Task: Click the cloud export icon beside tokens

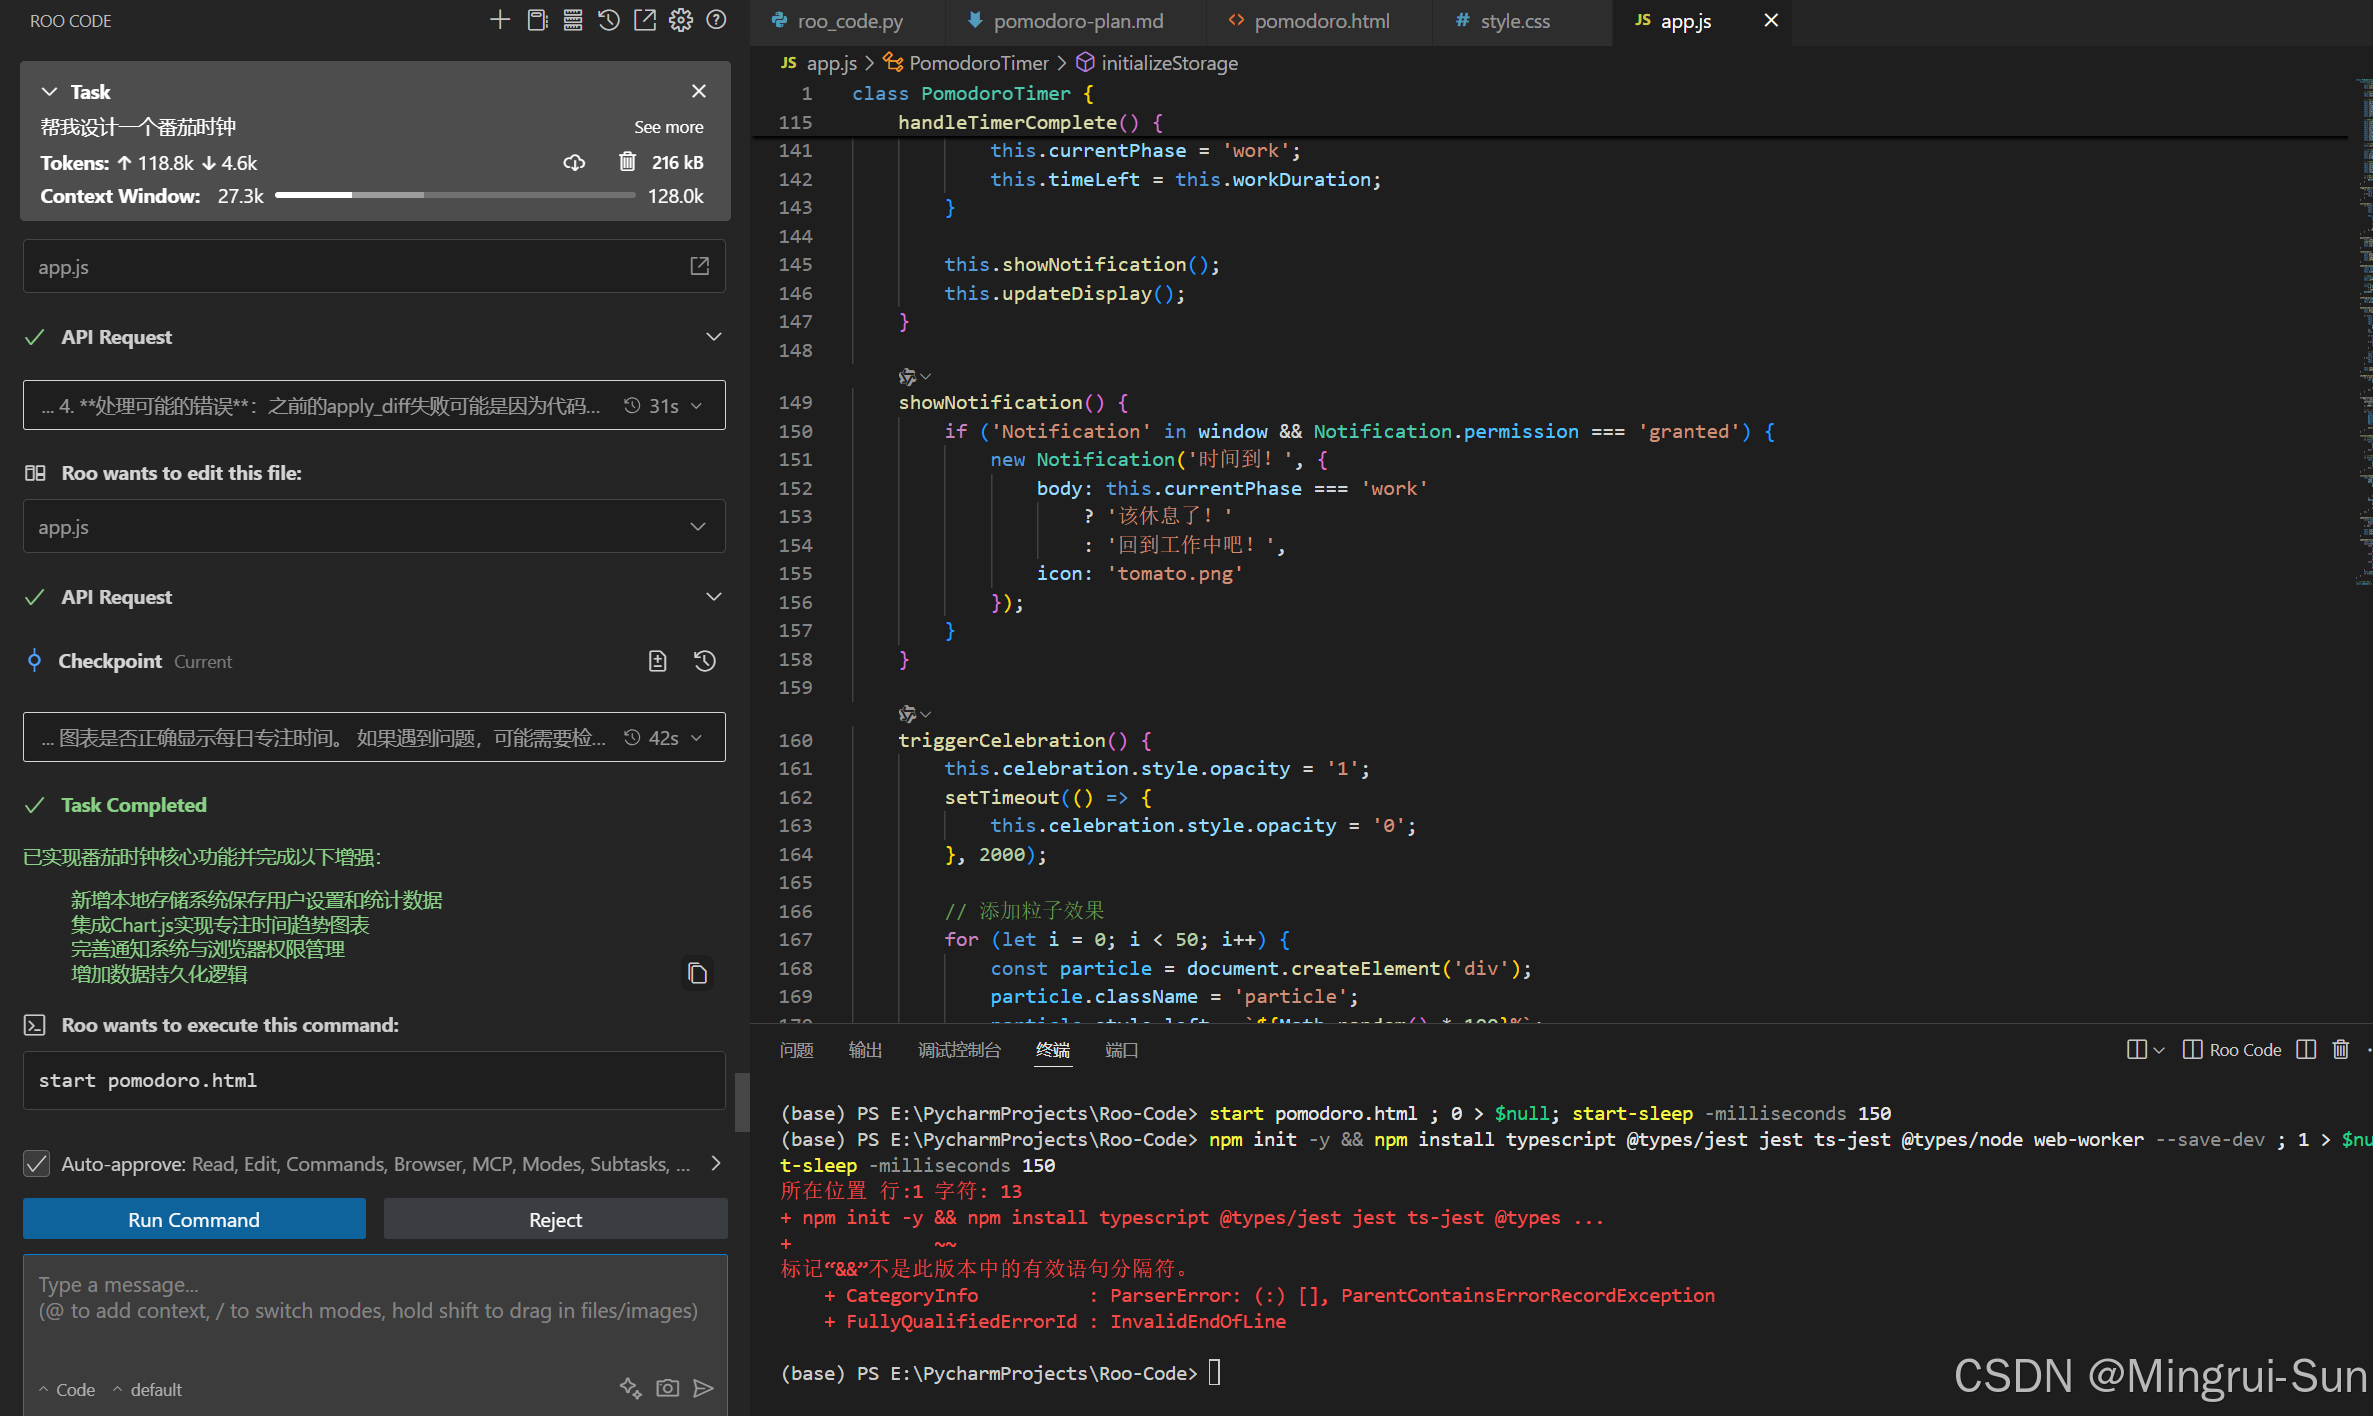Action: (x=574, y=162)
